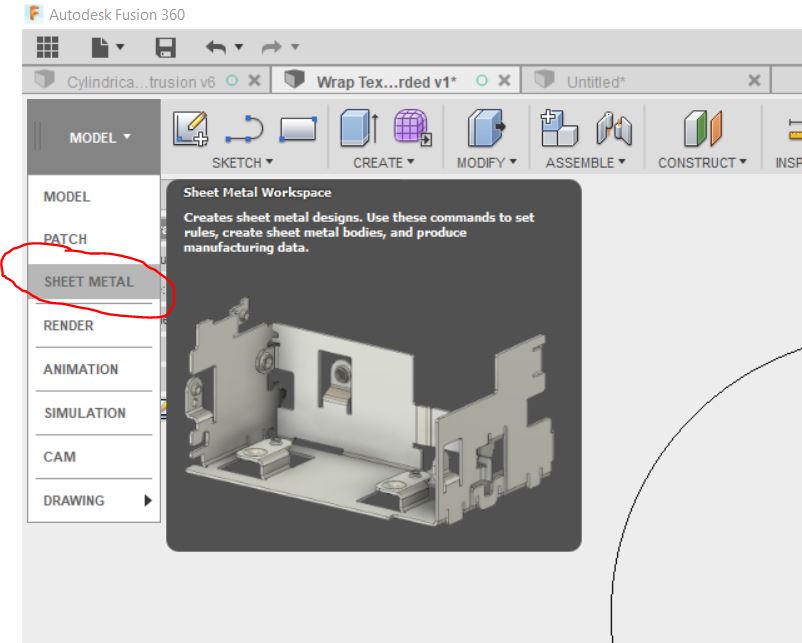Open the MODIFY dropdown menu
Viewport: 802px width, 643px height.
coord(486,163)
